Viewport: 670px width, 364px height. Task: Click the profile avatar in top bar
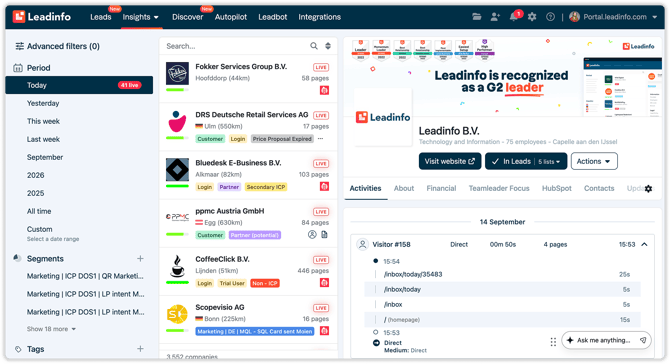574,17
